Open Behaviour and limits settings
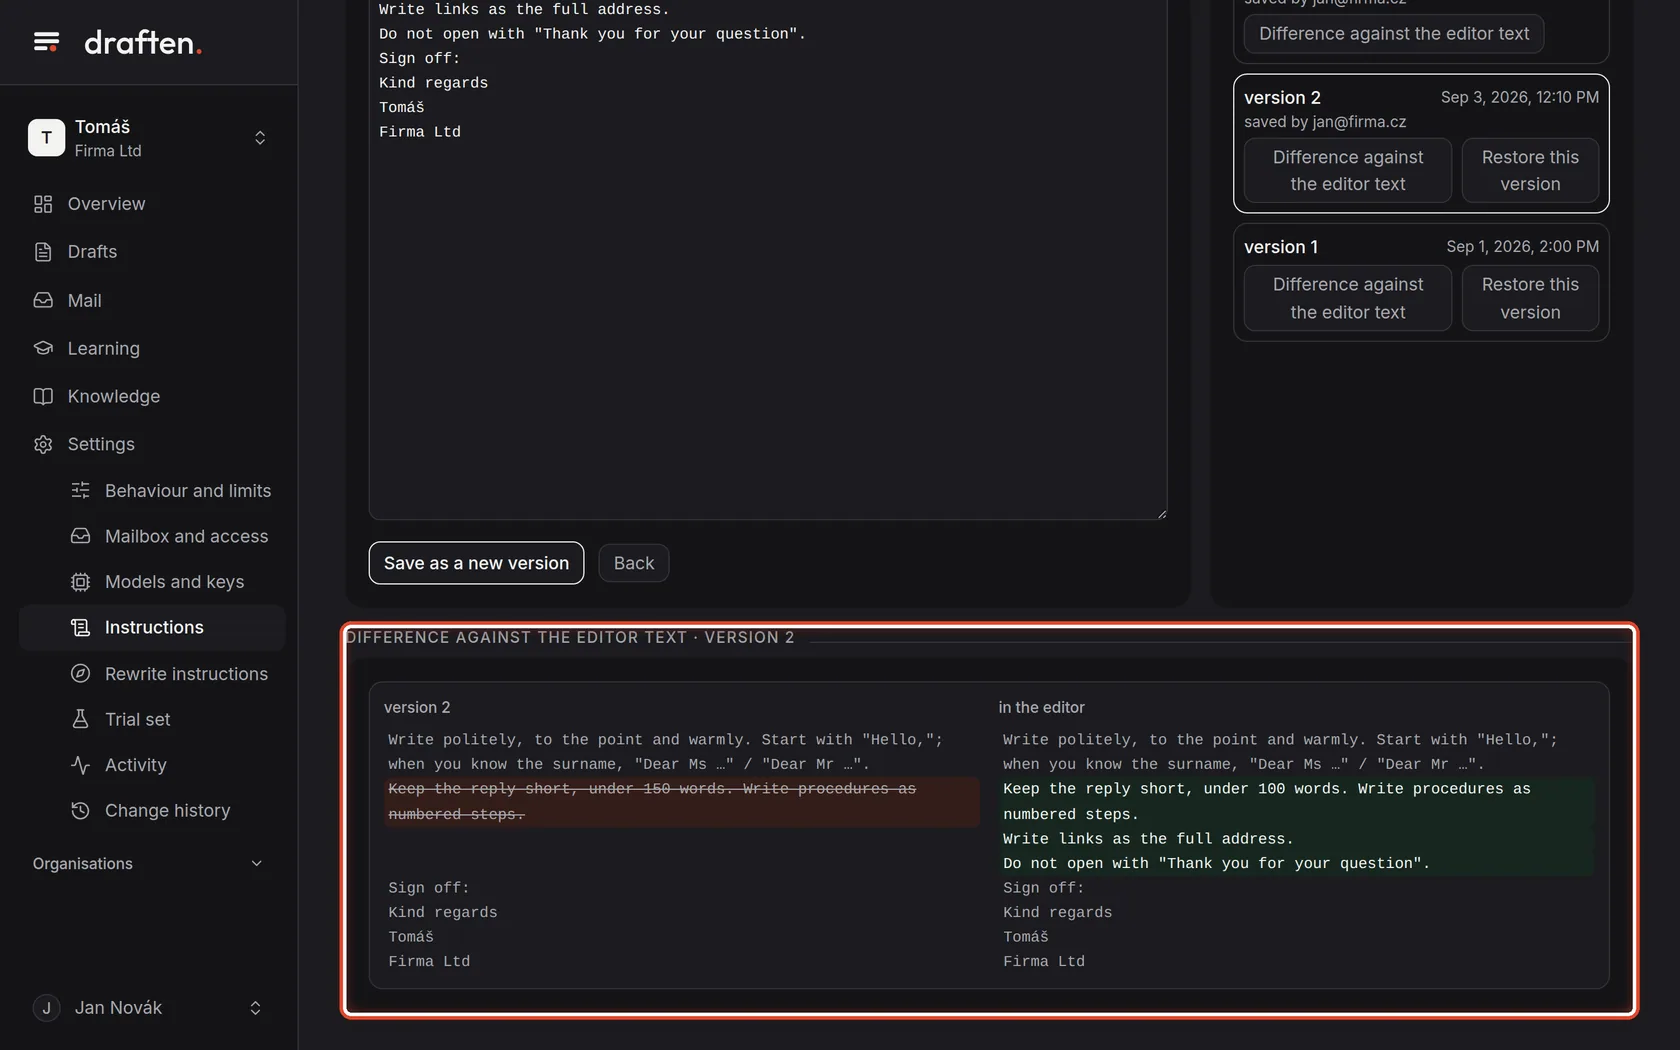Image resolution: width=1680 pixels, height=1050 pixels. [152, 490]
